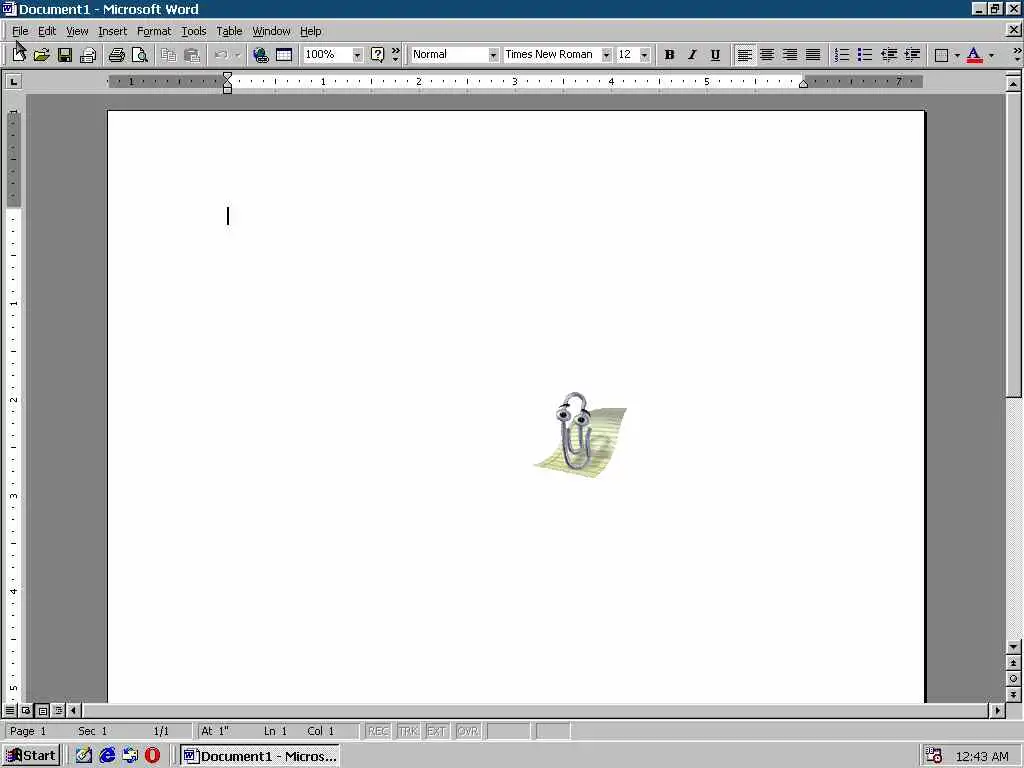Launch Internet Explorer from quick launch
This screenshot has width=1024, height=768.
tap(107, 756)
